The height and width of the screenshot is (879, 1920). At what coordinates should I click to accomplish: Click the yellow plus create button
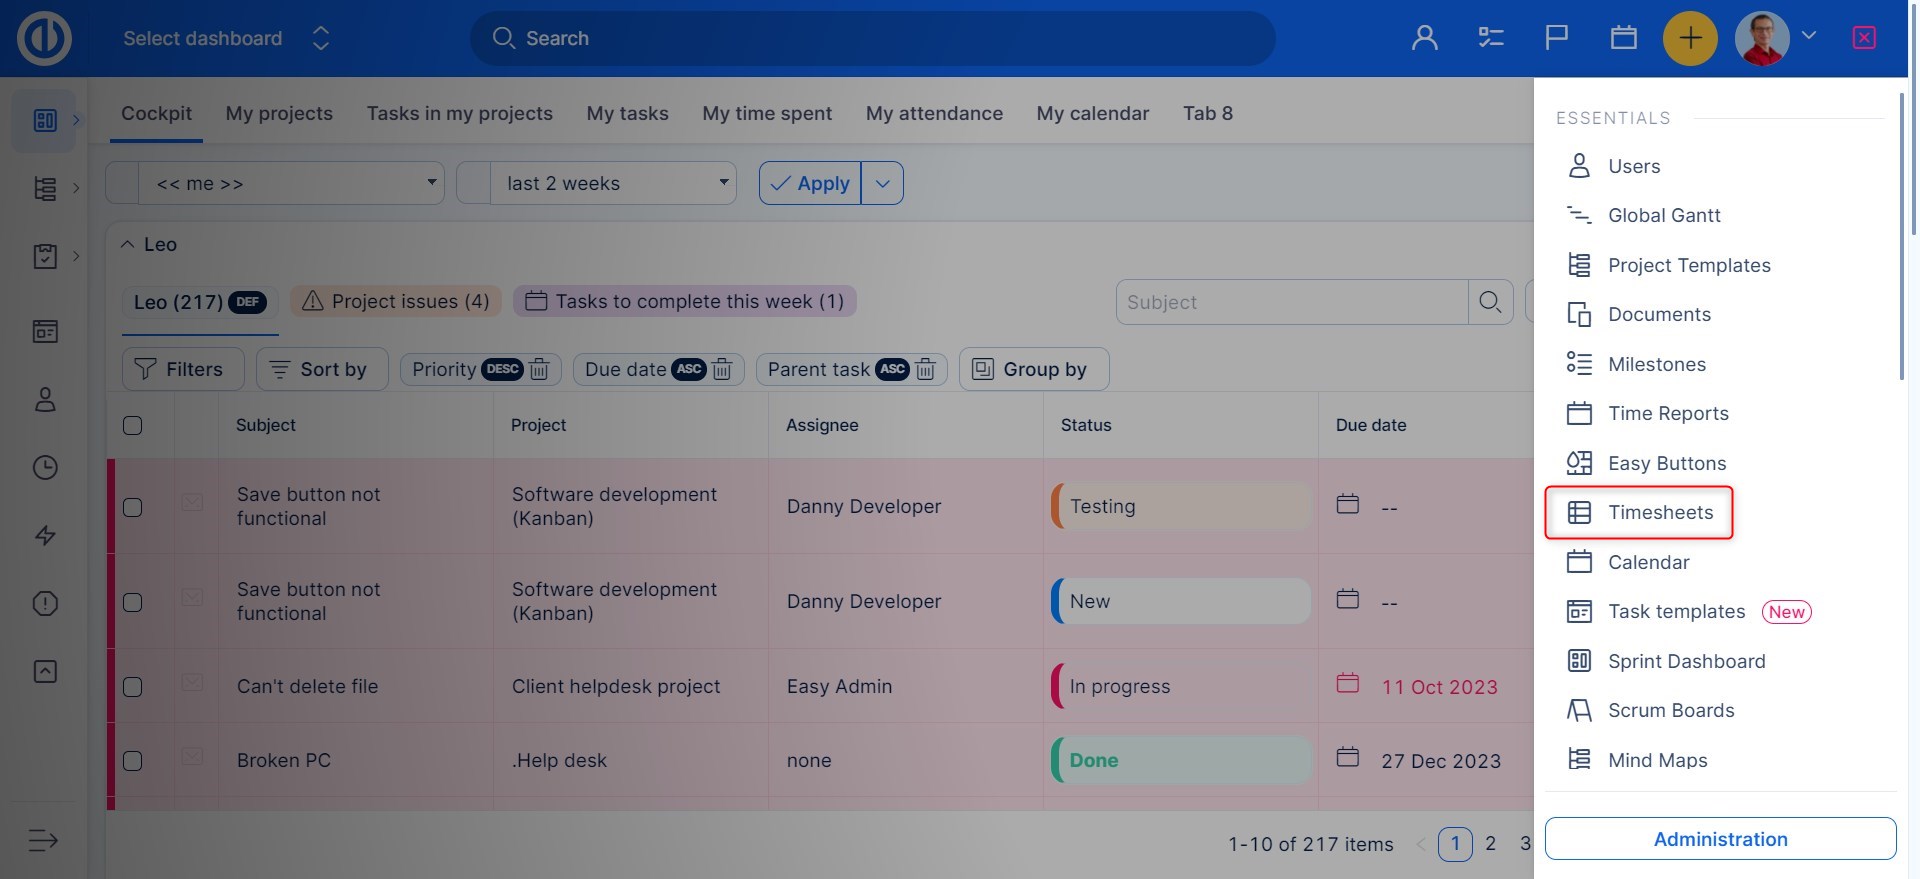(x=1689, y=38)
